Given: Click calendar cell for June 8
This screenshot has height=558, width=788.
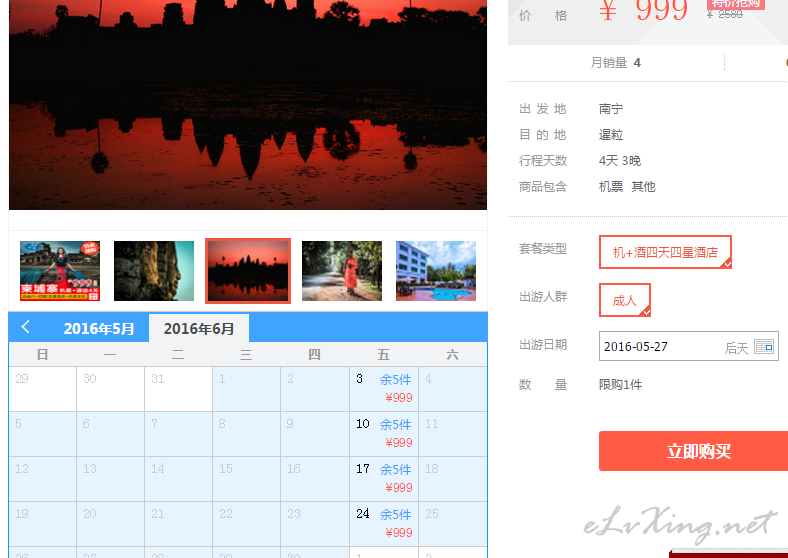Looking at the screenshot, I should (x=246, y=434).
